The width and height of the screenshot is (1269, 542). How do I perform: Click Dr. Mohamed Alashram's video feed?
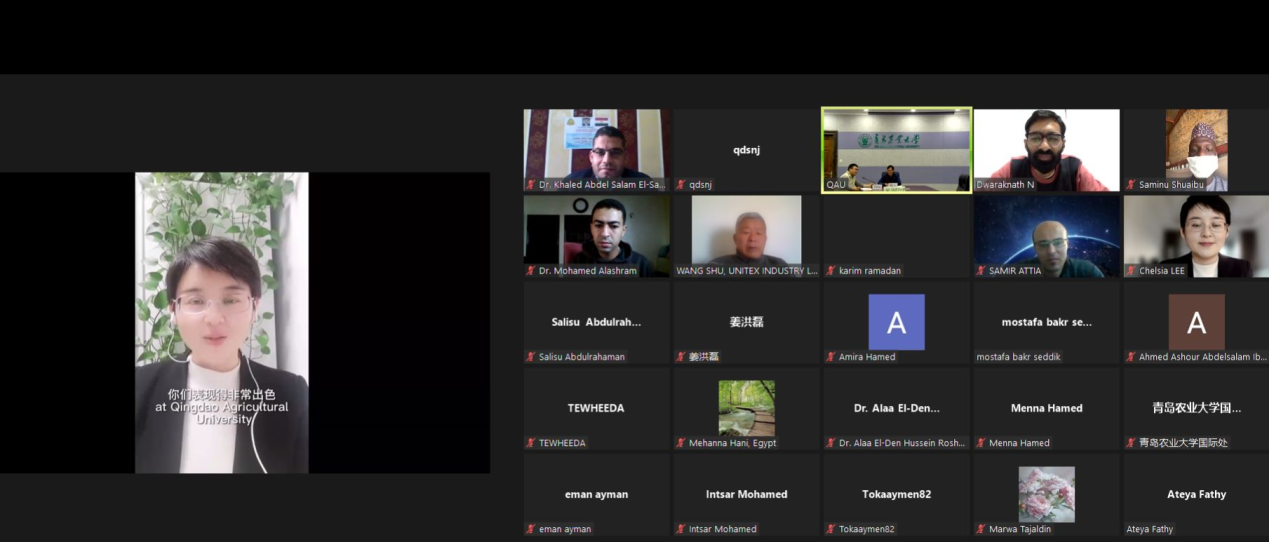596,235
